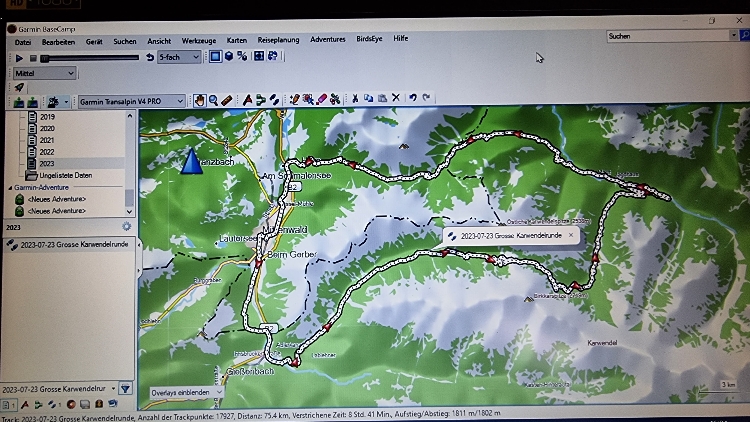Select the 2019 list in tree
Screen dimensions: 750x422
[x=47, y=117]
